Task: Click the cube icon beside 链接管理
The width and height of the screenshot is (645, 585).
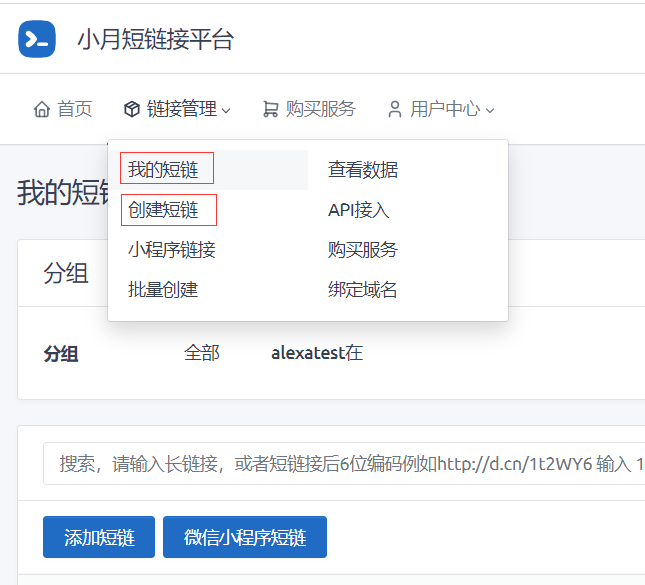Action: coord(132,109)
